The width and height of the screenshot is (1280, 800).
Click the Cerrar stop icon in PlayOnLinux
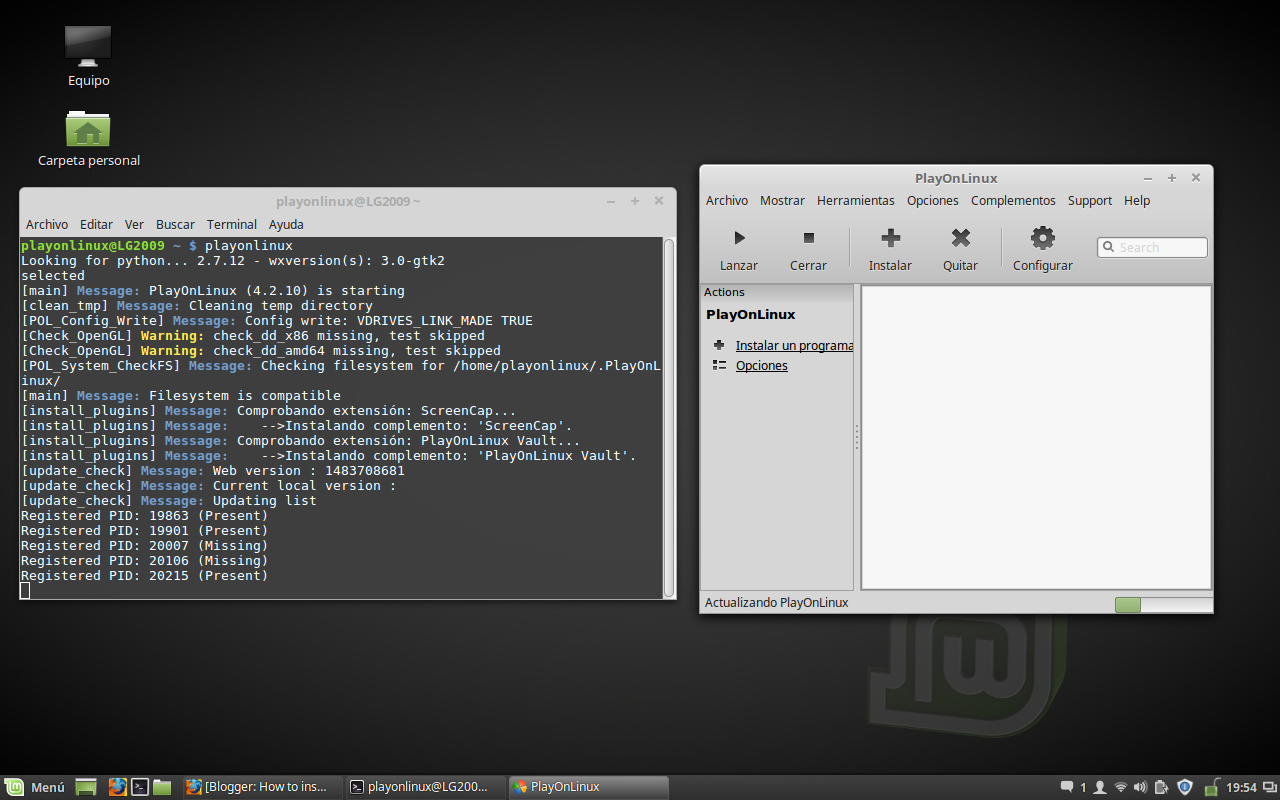(809, 238)
